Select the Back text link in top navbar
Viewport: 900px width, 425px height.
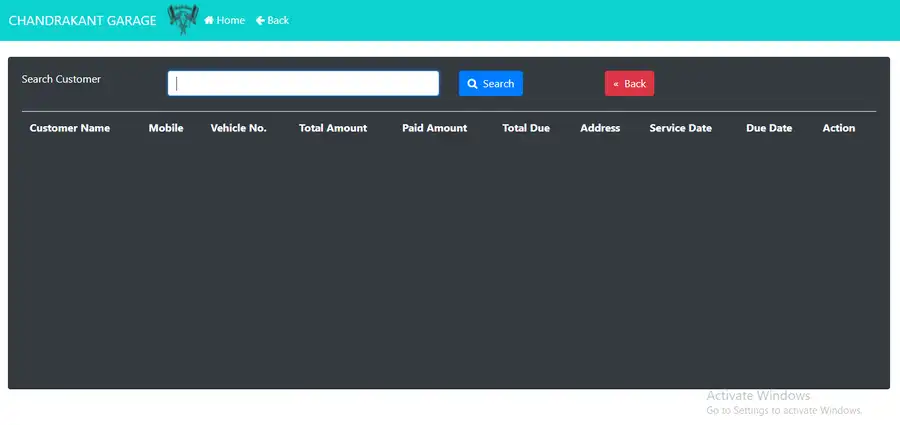[278, 20]
